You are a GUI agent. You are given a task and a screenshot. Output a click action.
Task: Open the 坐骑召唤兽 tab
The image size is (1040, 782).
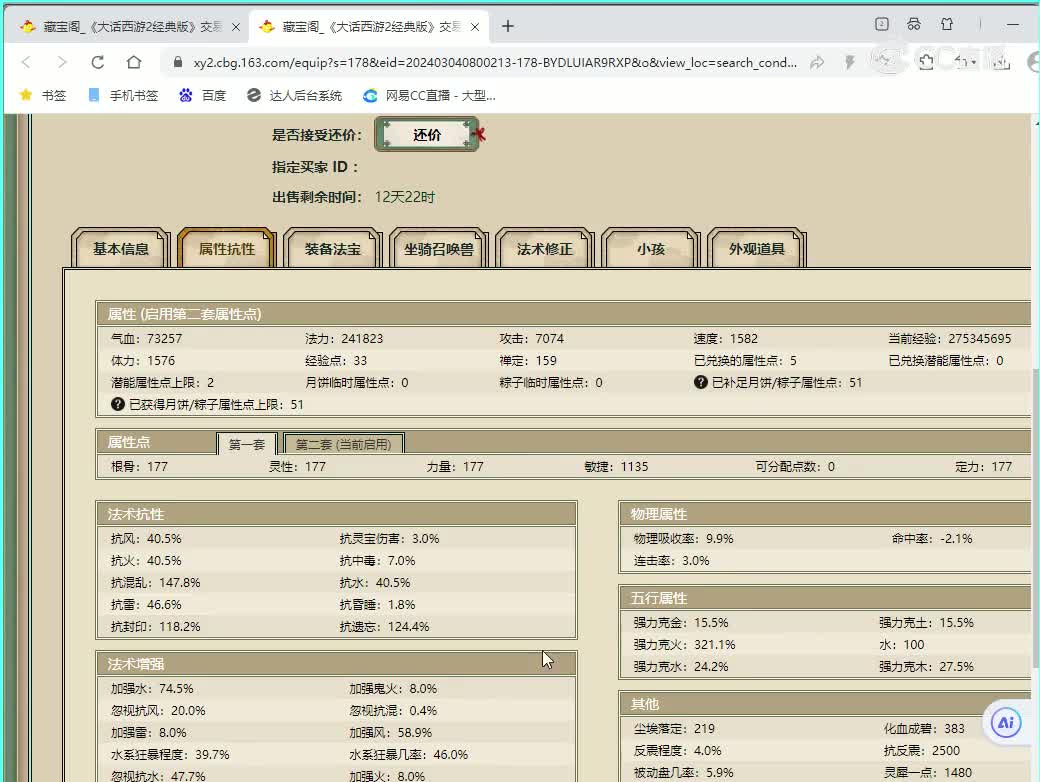[438, 249]
